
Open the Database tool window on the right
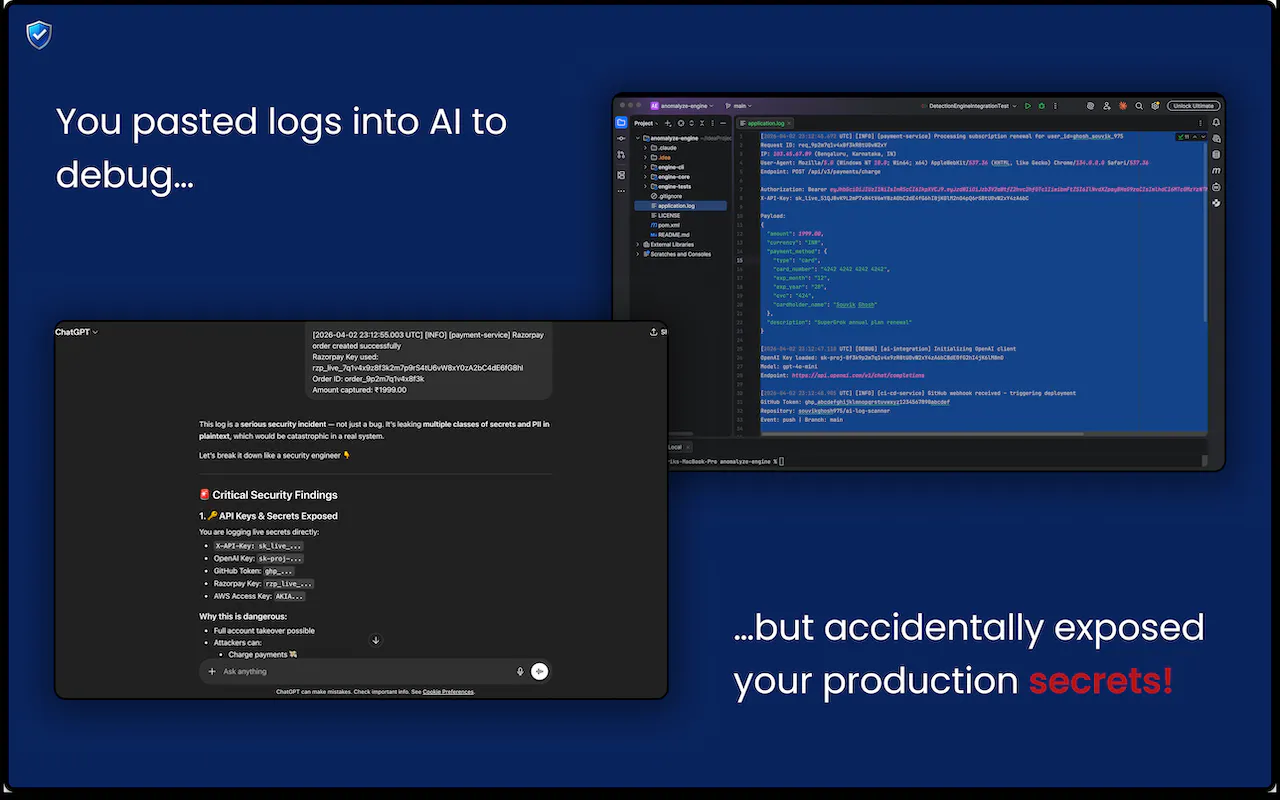click(1216, 155)
